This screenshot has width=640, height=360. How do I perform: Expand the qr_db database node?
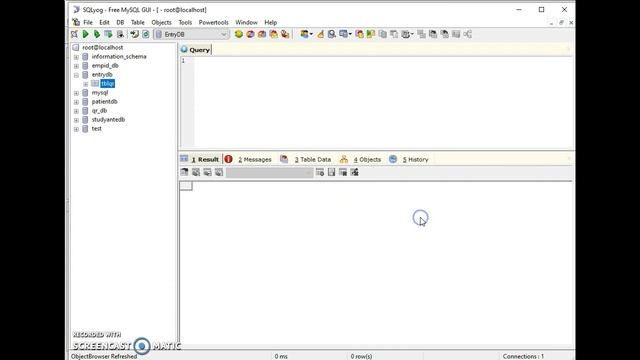click(x=76, y=111)
